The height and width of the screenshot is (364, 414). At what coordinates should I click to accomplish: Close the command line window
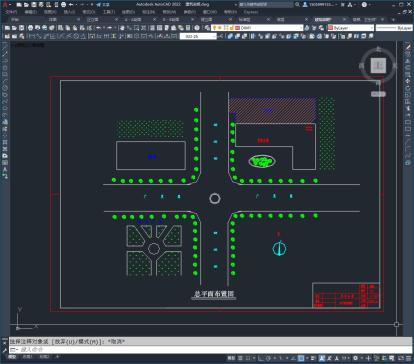[5, 342]
